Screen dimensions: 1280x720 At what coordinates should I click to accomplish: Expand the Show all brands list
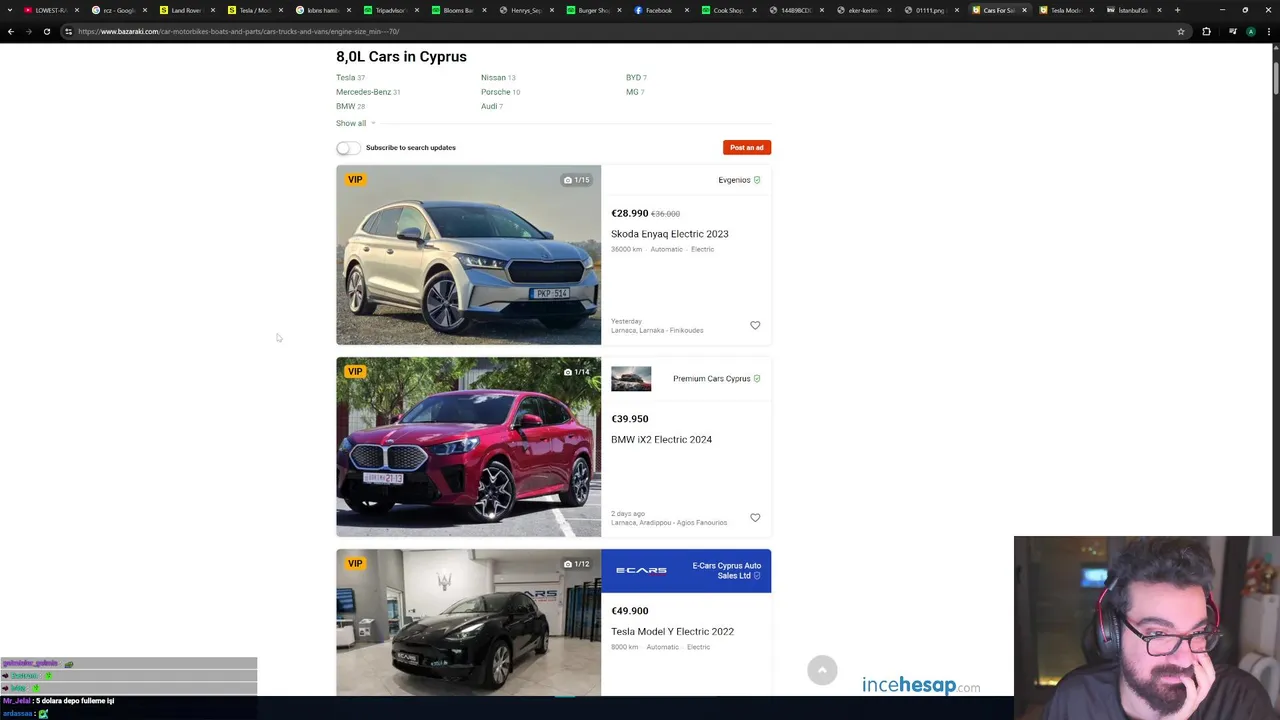(x=356, y=123)
